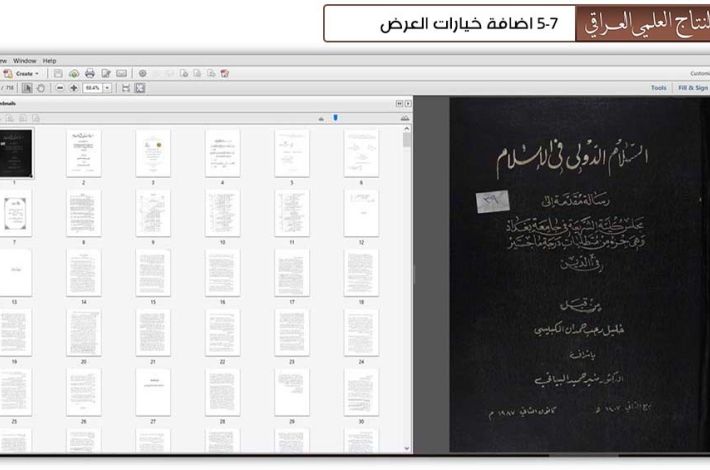Image resolution: width=710 pixels, height=470 pixels.
Task: Select the page 26 thumbnail
Action: 84,392
